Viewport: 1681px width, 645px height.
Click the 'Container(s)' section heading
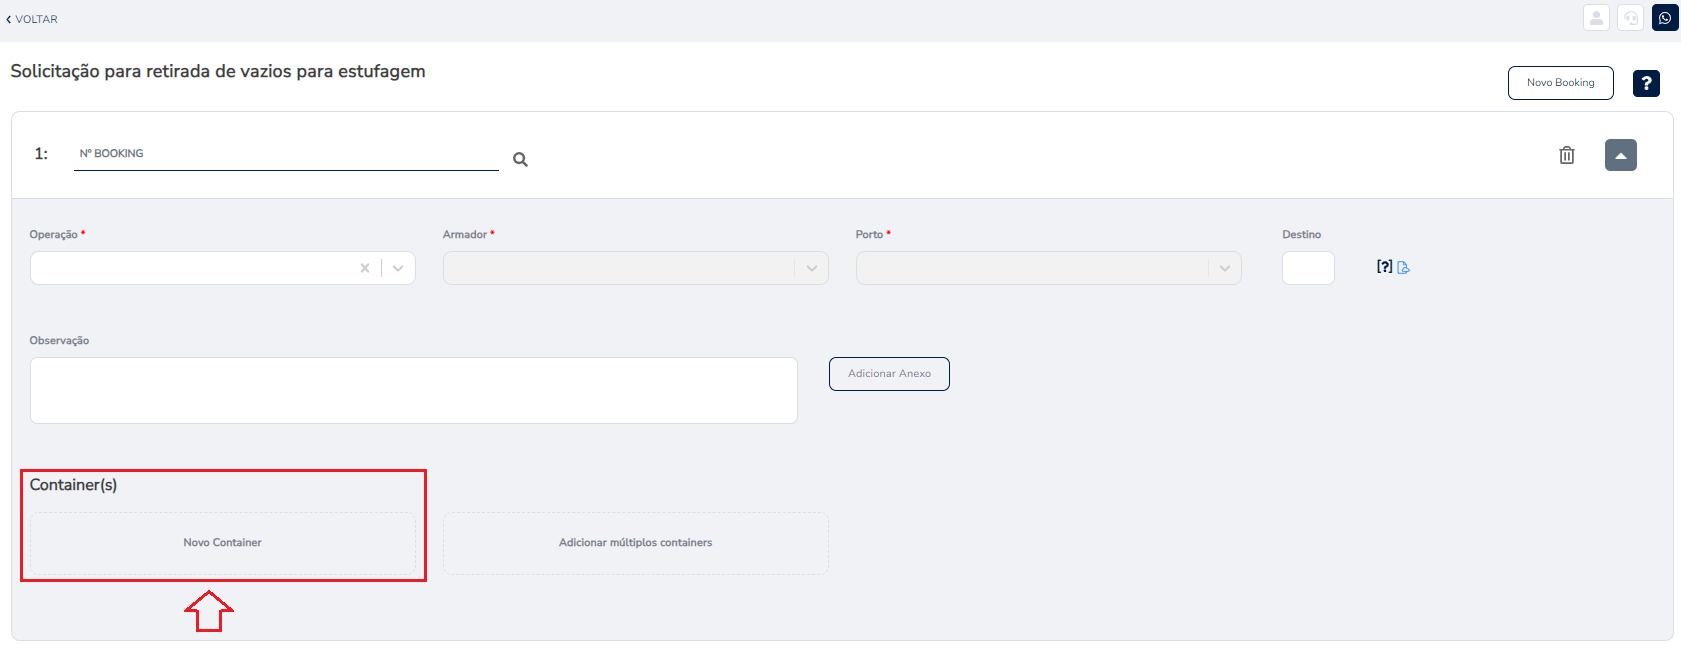pyautogui.click(x=73, y=485)
